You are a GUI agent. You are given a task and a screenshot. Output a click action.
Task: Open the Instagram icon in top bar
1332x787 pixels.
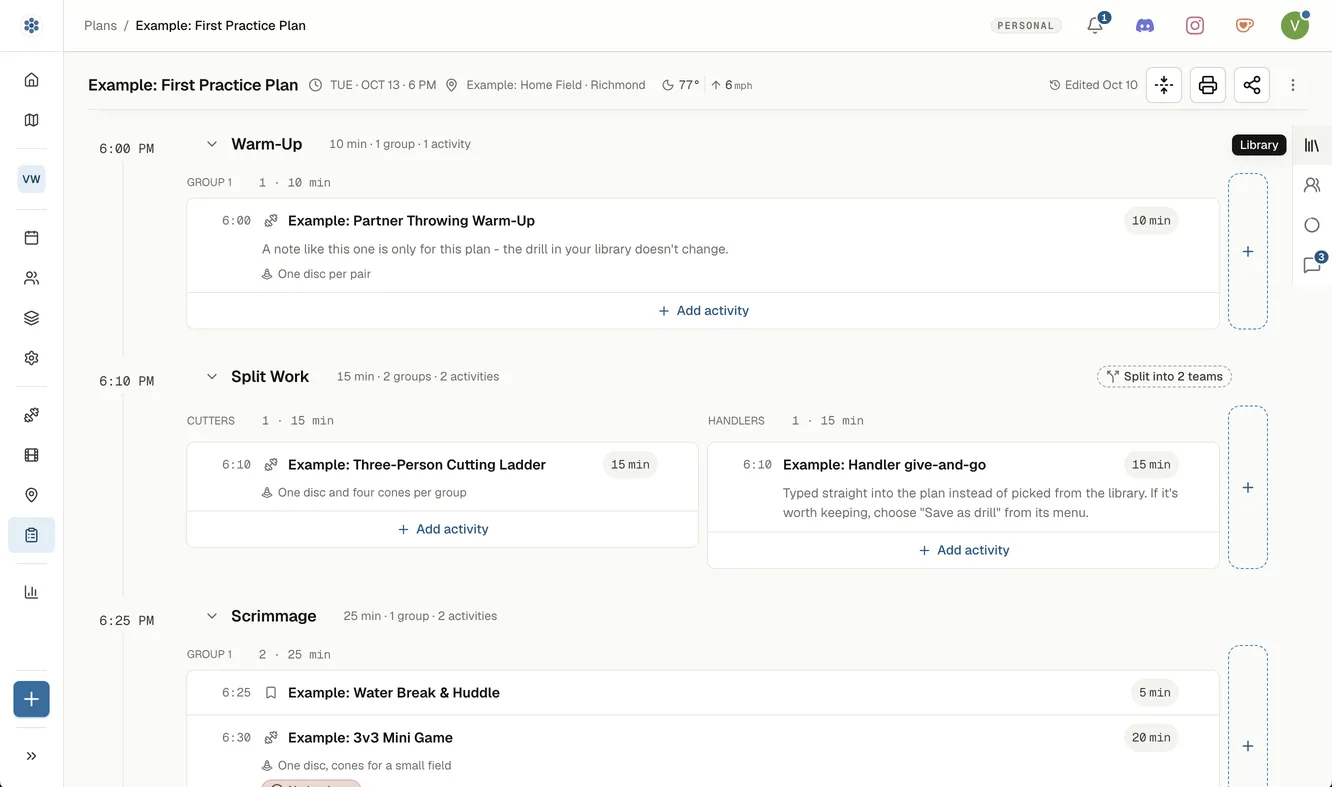click(x=1195, y=26)
